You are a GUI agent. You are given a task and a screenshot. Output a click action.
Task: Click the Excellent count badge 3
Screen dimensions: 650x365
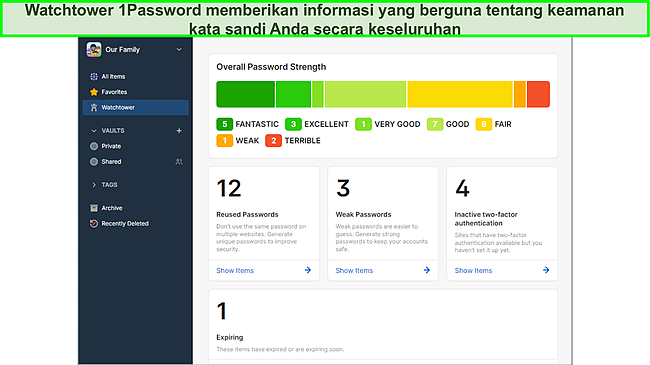(x=293, y=124)
